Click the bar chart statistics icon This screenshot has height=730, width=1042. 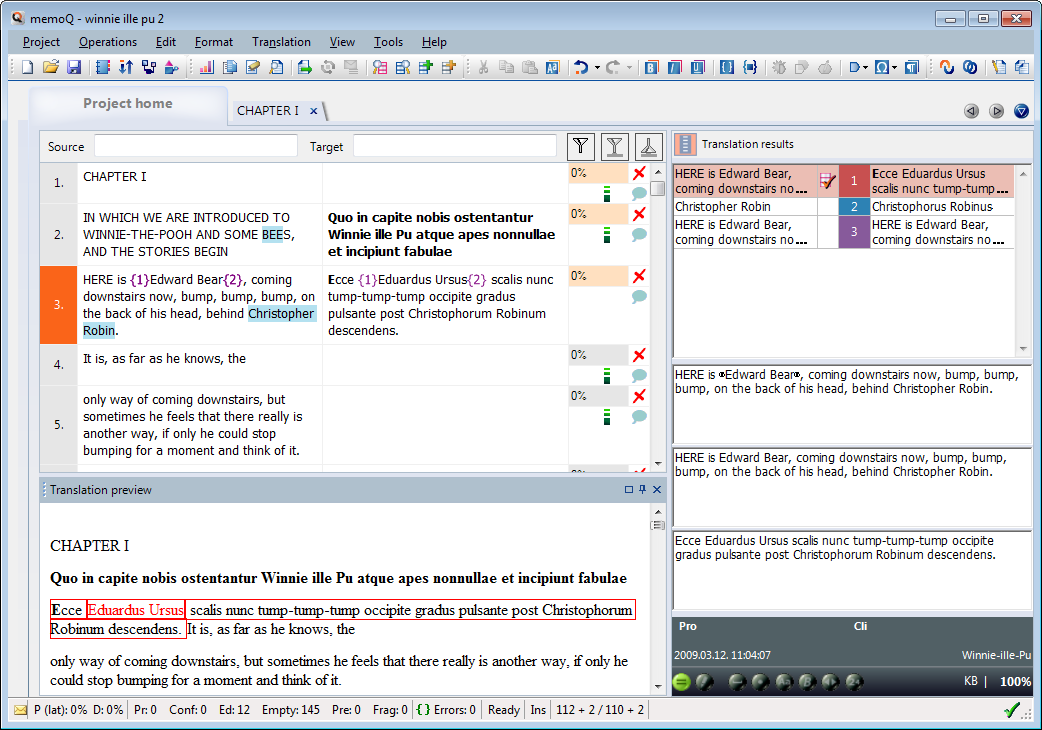click(207, 67)
